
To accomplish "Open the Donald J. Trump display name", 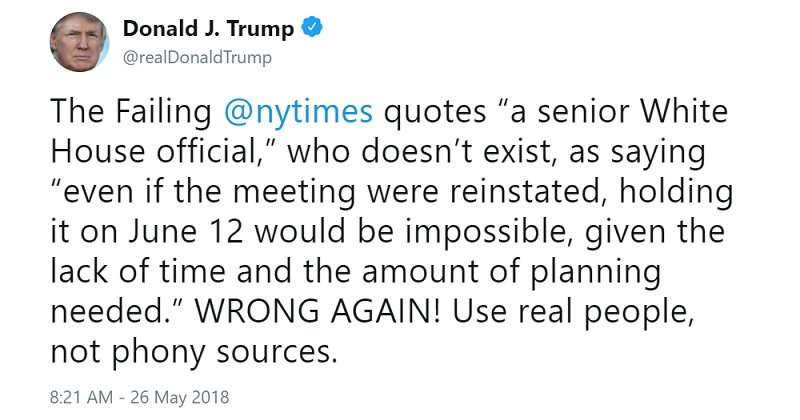I will coord(208,28).
